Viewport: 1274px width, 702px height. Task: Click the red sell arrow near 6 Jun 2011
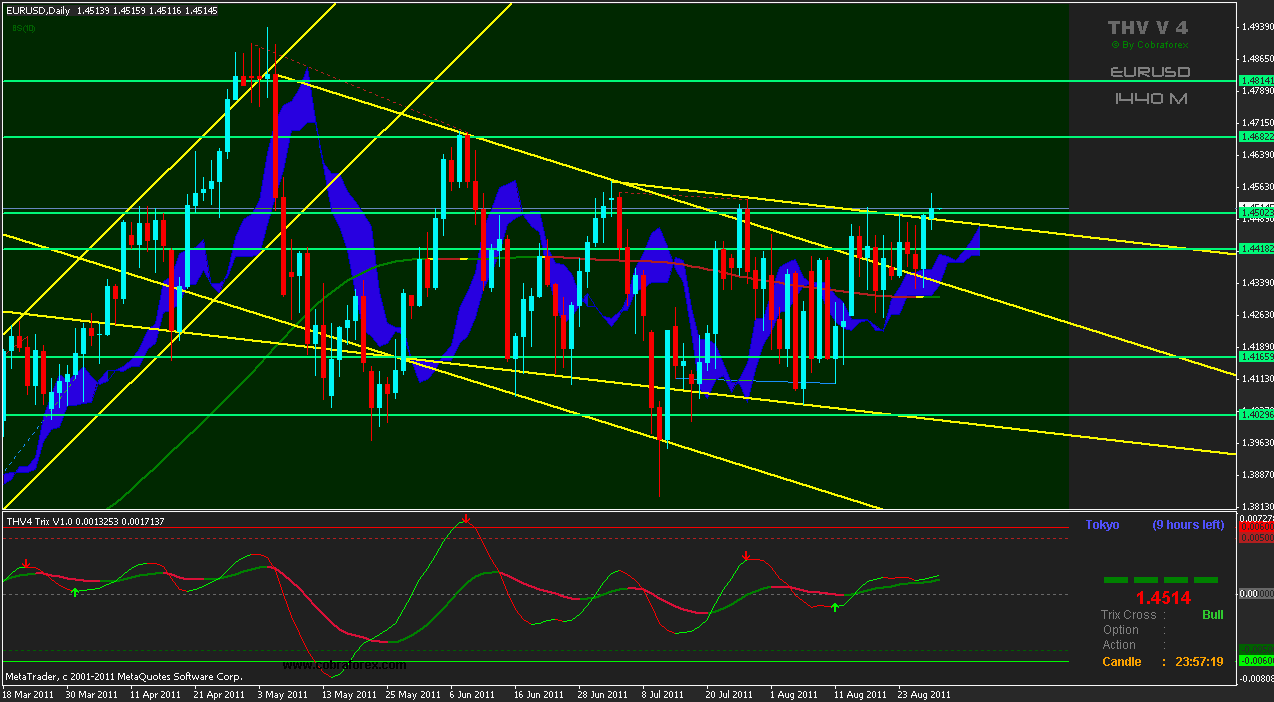coord(466,518)
